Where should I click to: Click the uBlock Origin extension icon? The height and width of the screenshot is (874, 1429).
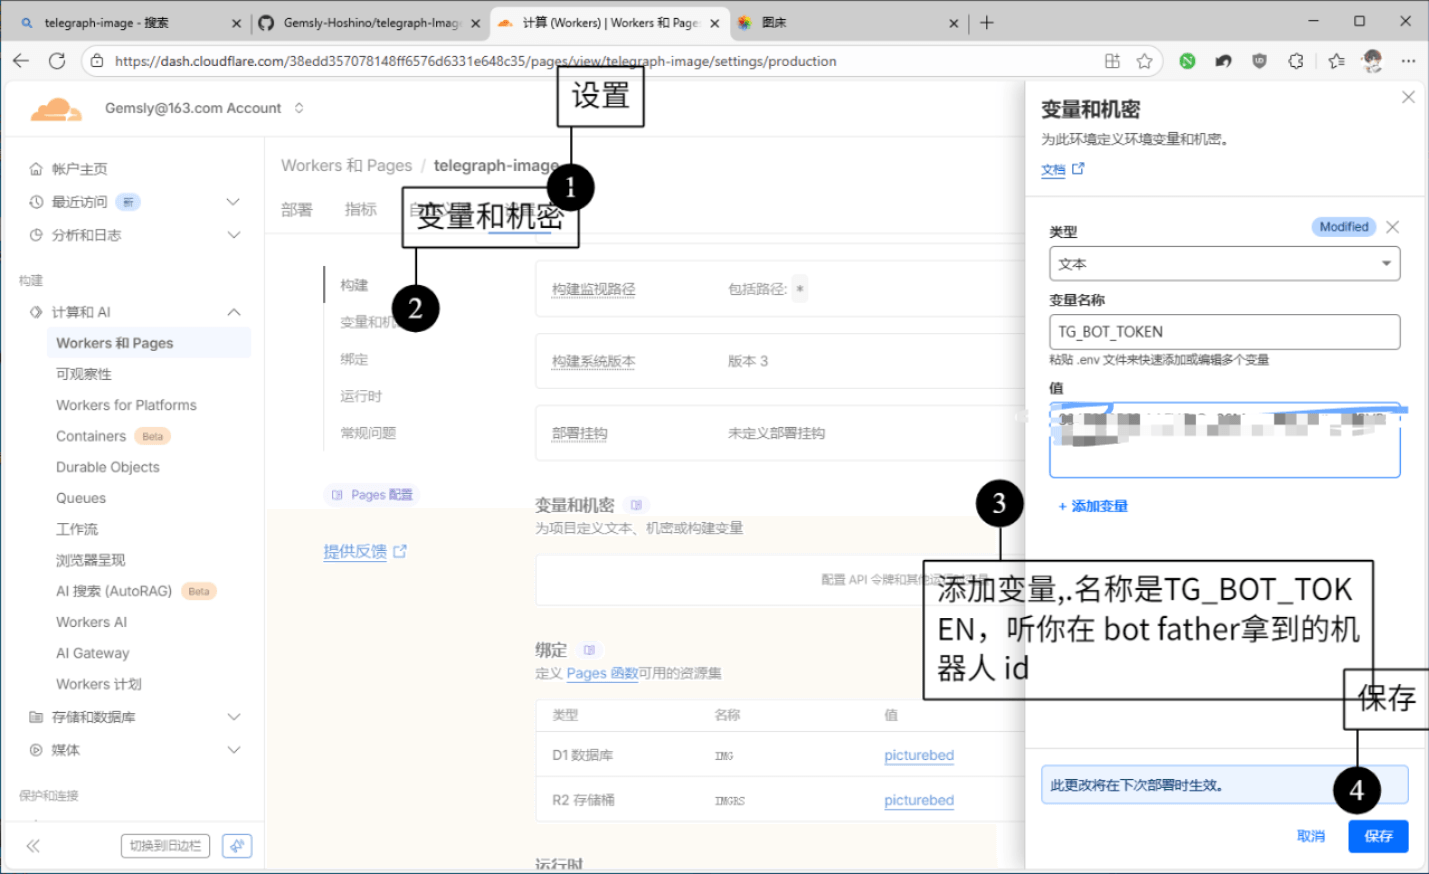1259,61
